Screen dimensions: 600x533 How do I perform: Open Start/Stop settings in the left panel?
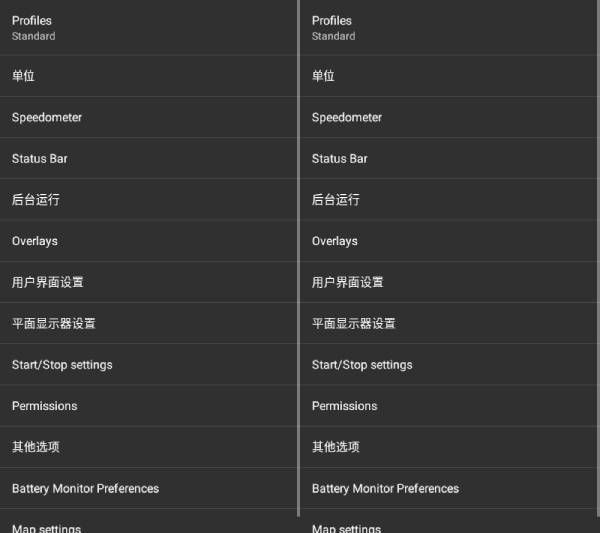pos(148,365)
